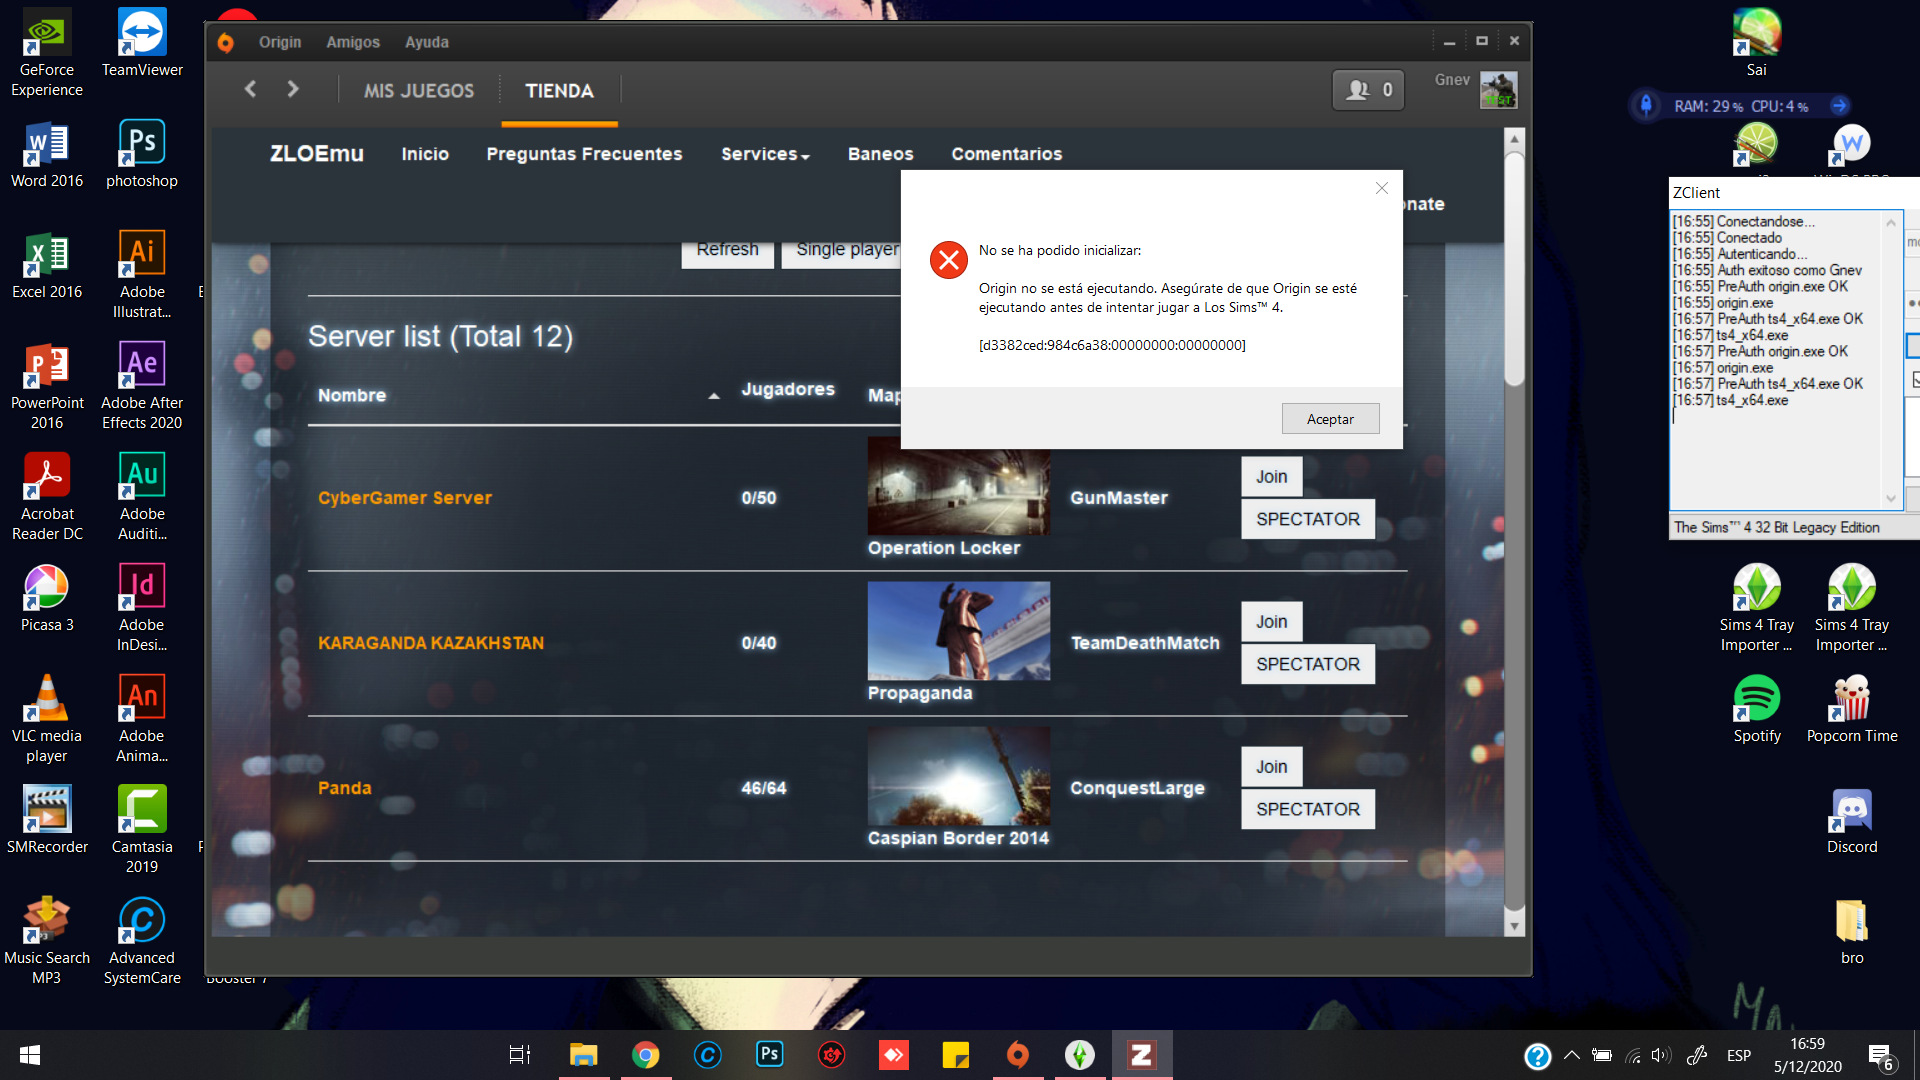Click ZLOEmu brand link

[x=317, y=153]
